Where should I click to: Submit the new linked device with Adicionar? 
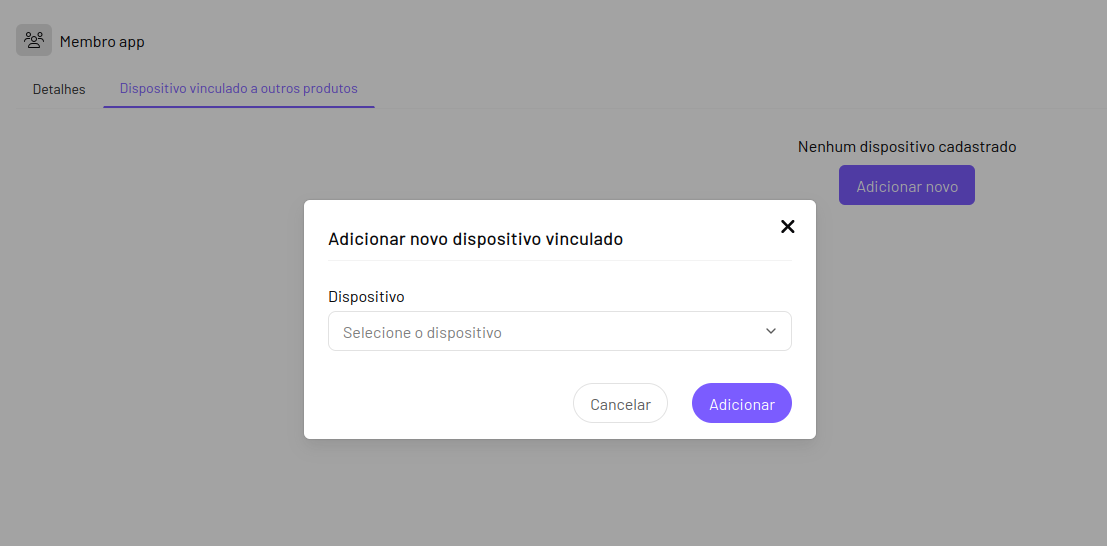tap(742, 404)
